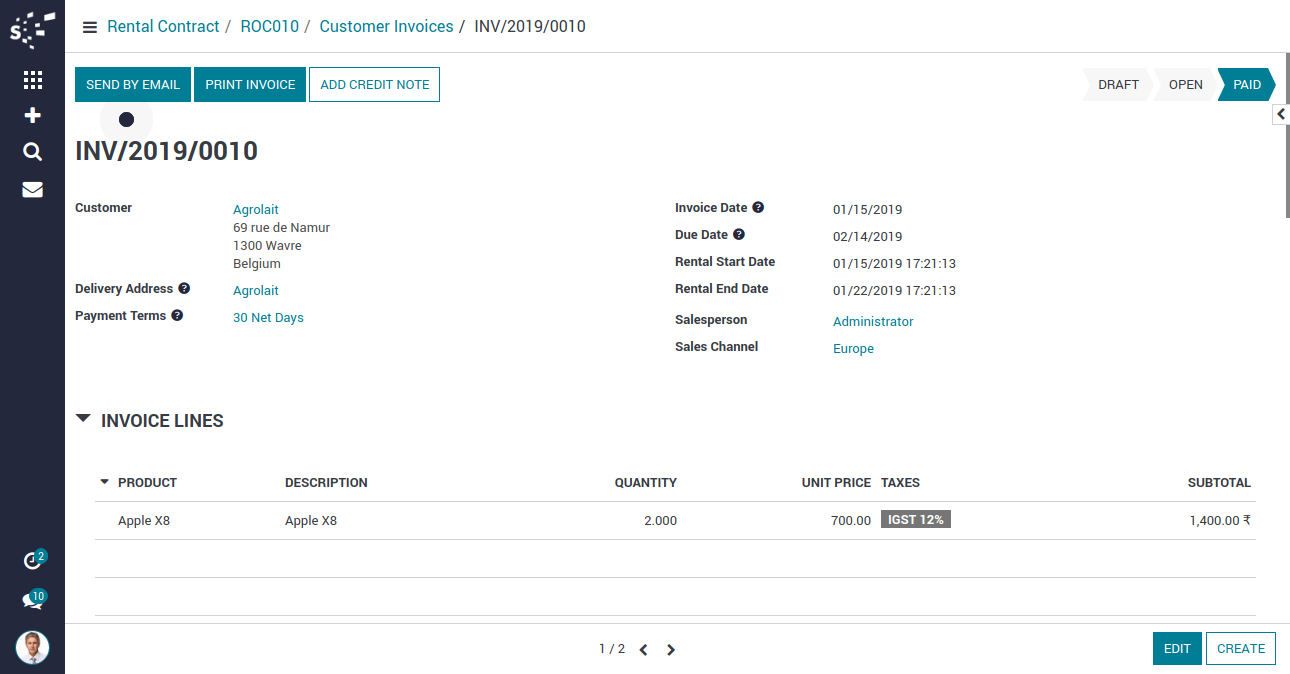This screenshot has width=1290, height=674.
Task: Click the IGST 12% tax tag
Action: pos(916,520)
